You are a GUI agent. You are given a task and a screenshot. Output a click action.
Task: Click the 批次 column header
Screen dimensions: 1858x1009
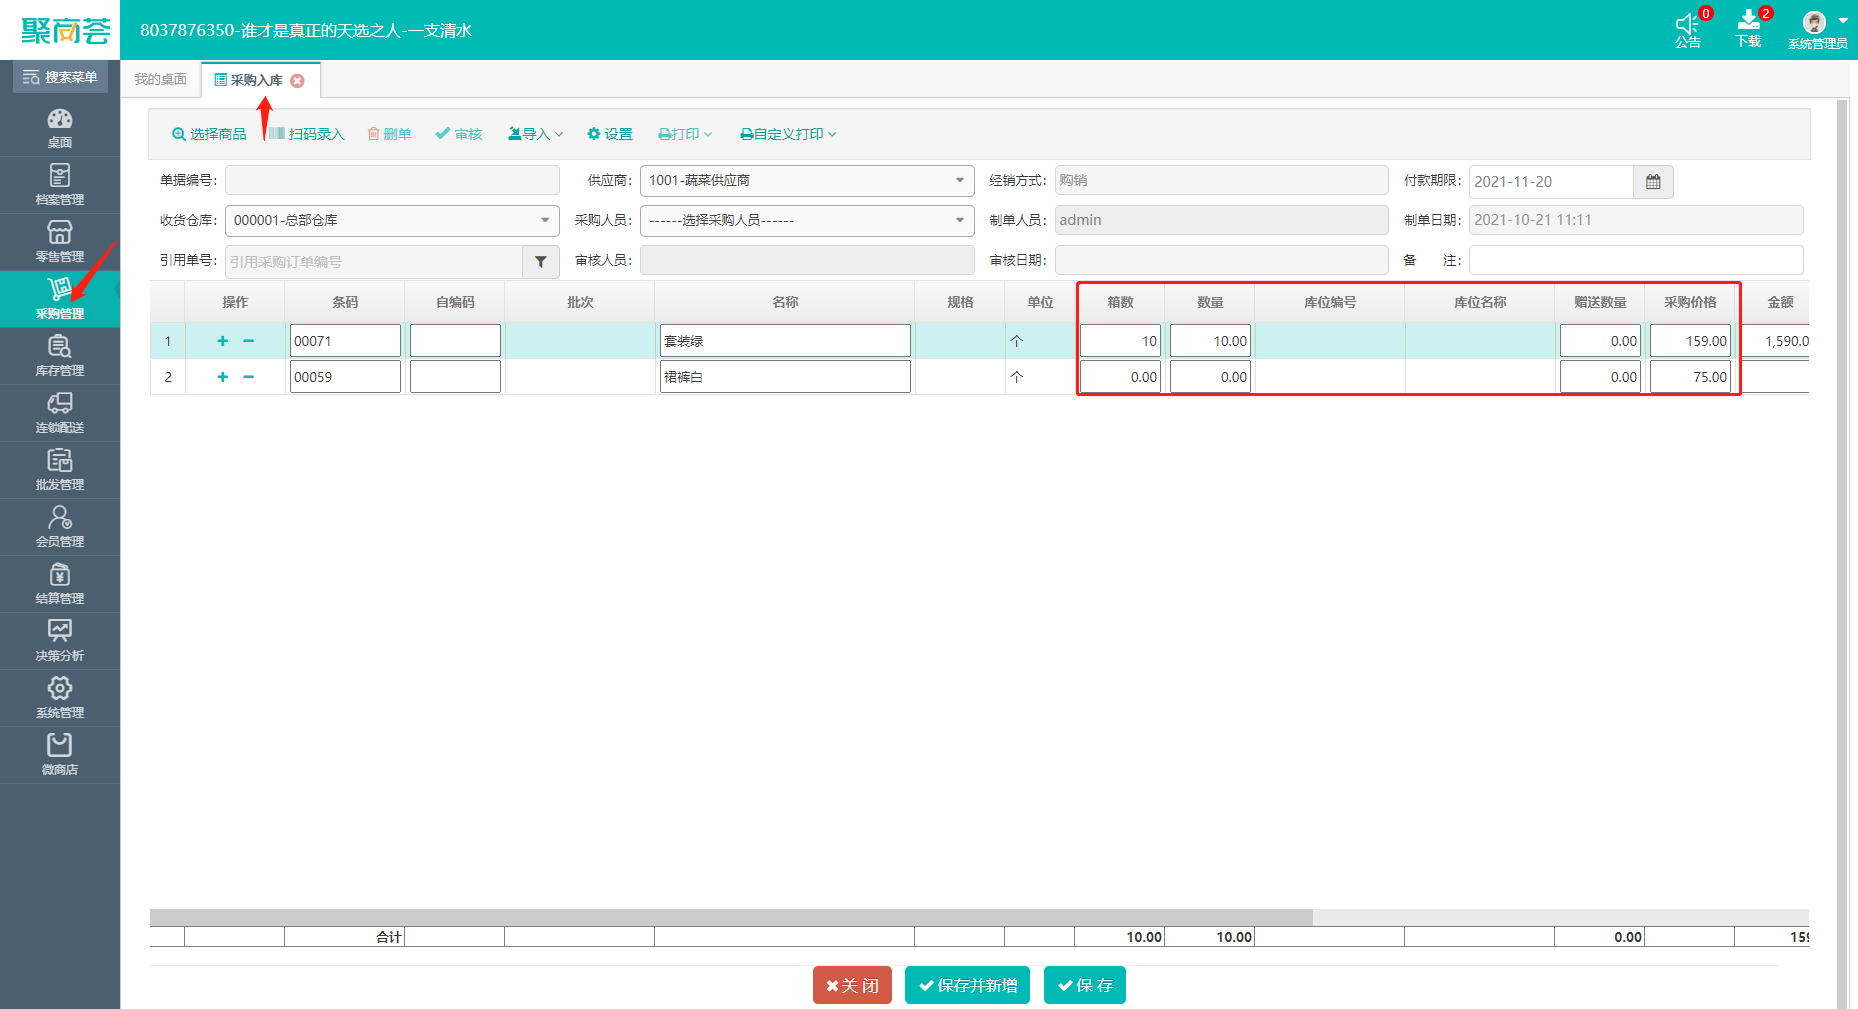[x=580, y=302]
